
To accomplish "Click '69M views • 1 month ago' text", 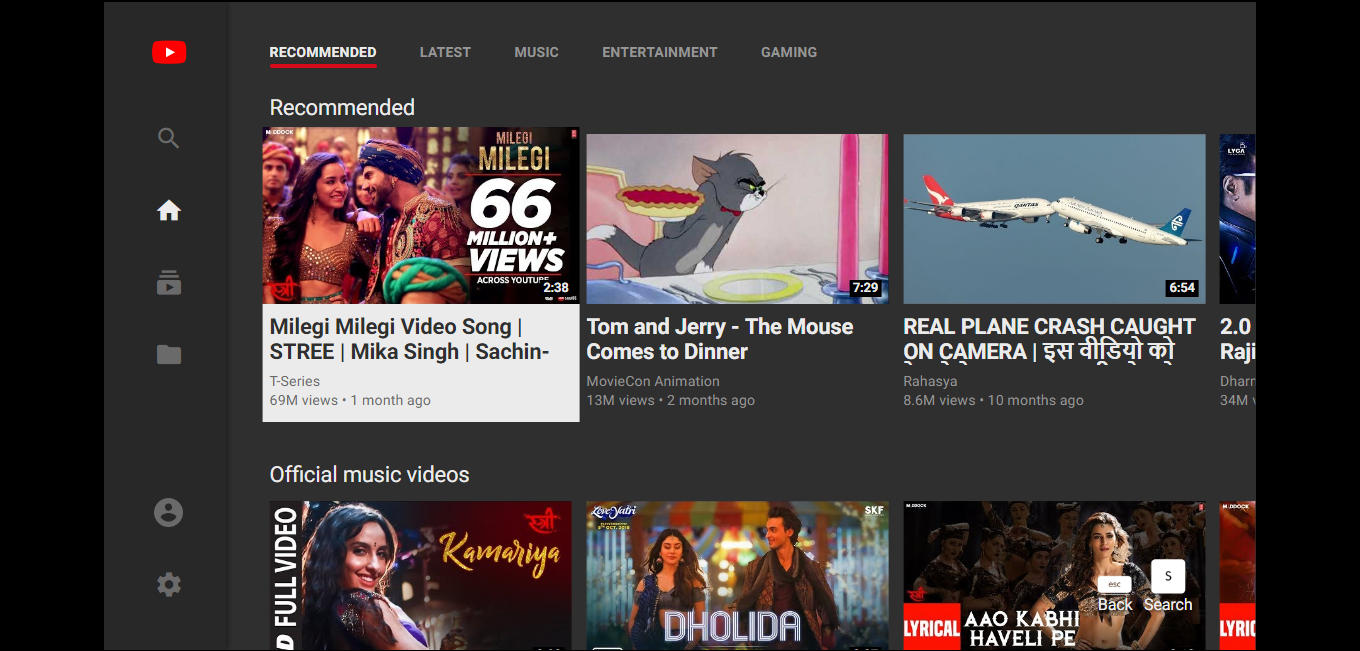I will [x=350, y=400].
